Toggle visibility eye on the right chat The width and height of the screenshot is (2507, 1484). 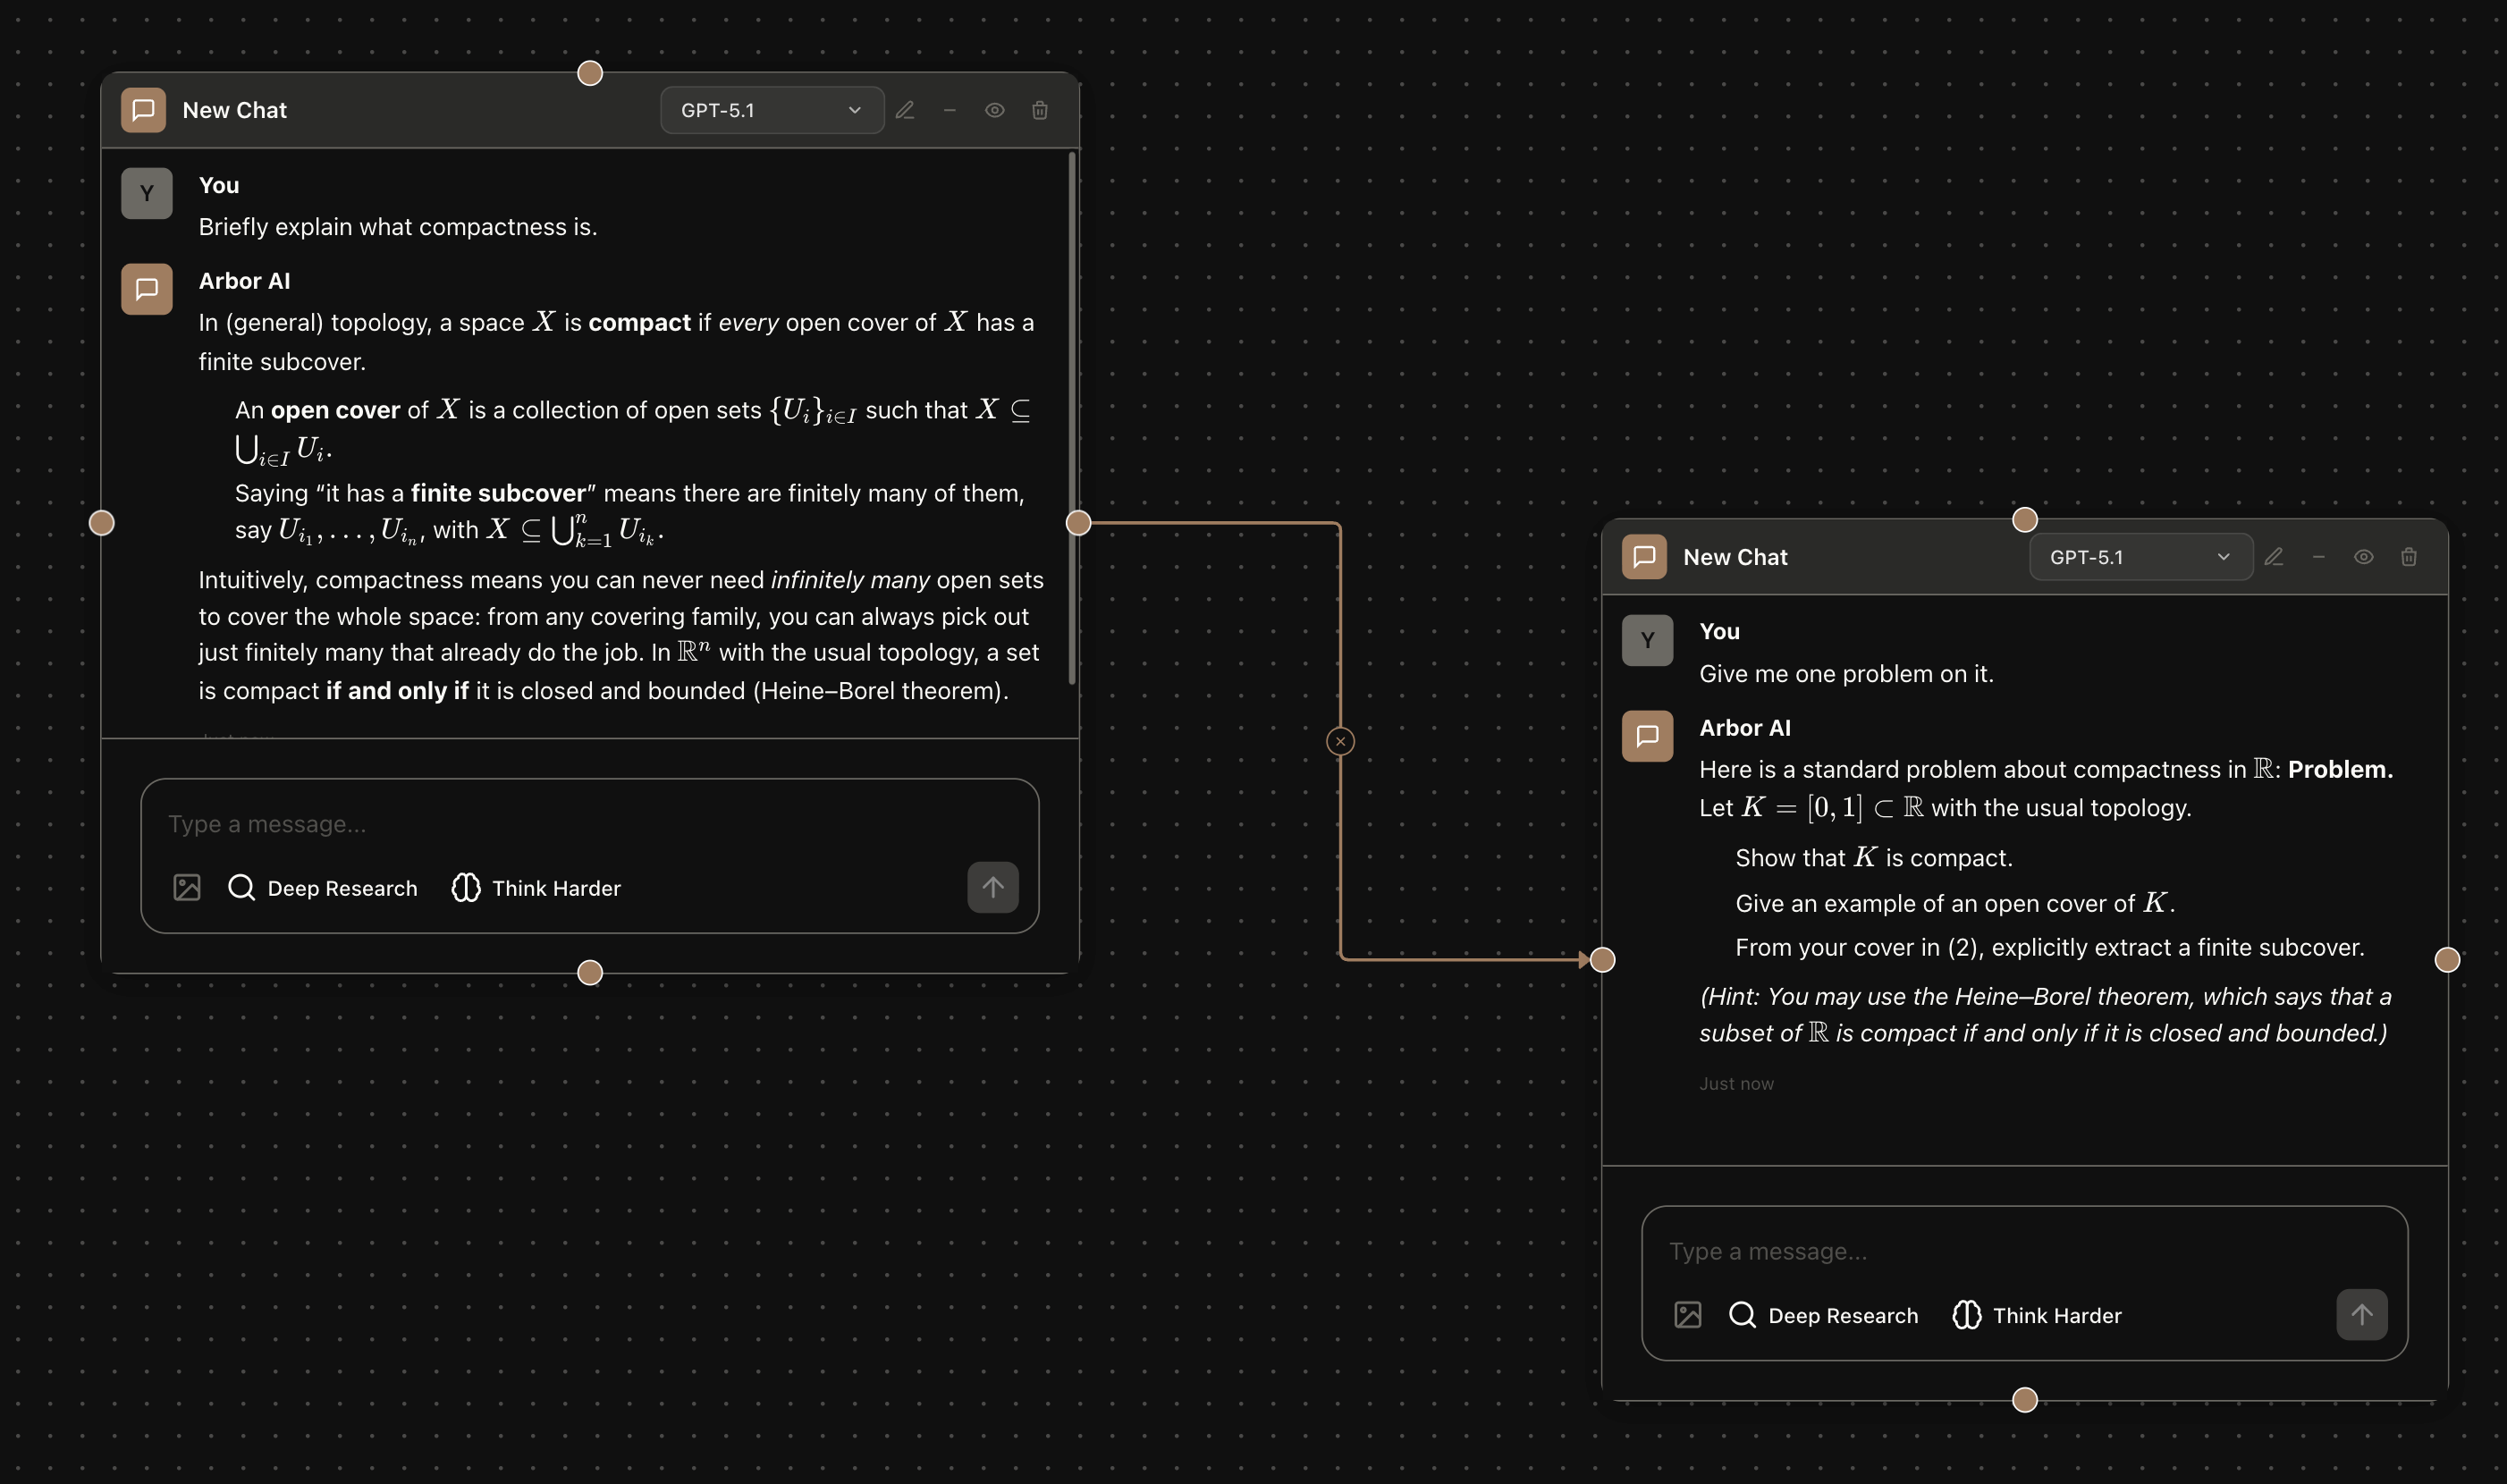point(2364,557)
